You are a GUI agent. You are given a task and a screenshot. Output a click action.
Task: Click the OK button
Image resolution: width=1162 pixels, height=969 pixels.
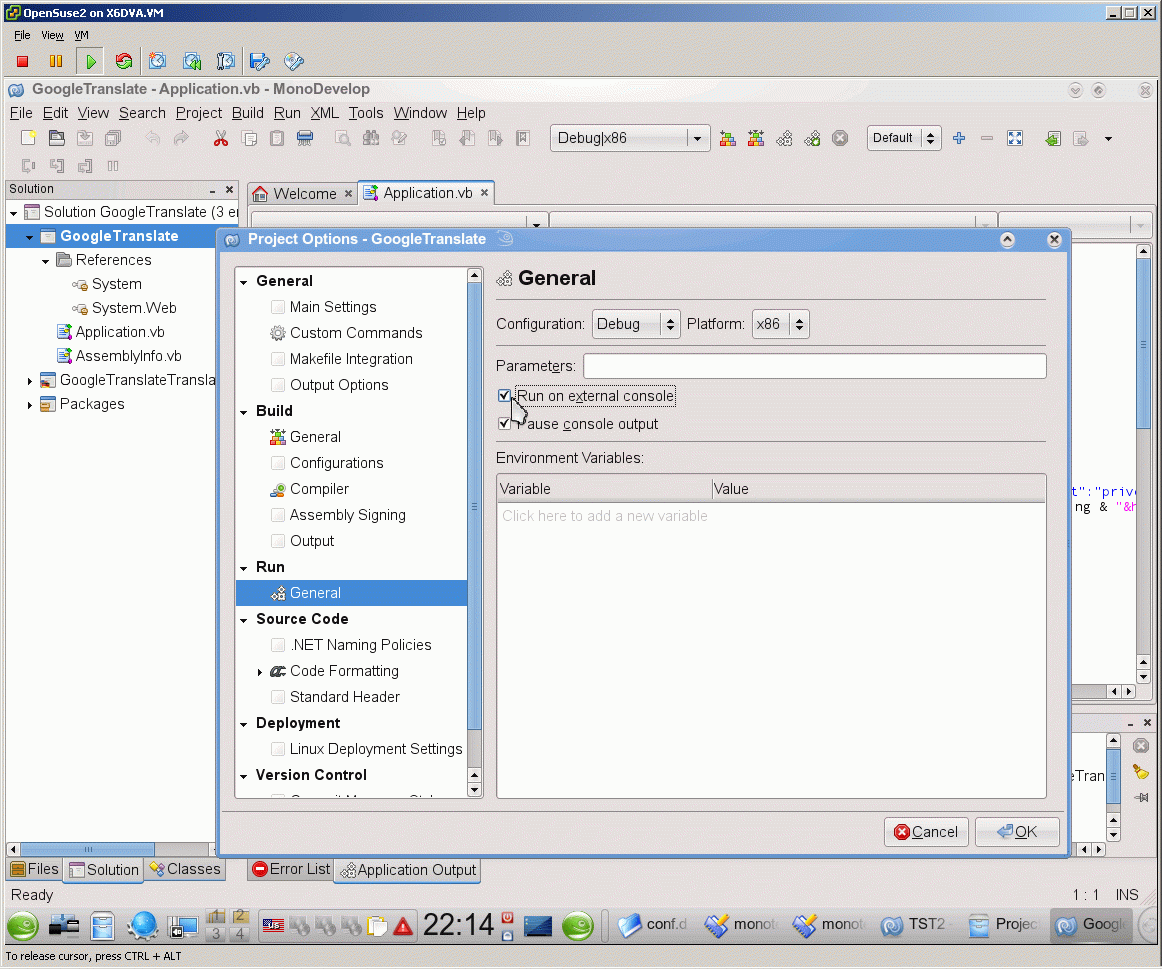click(x=1017, y=831)
